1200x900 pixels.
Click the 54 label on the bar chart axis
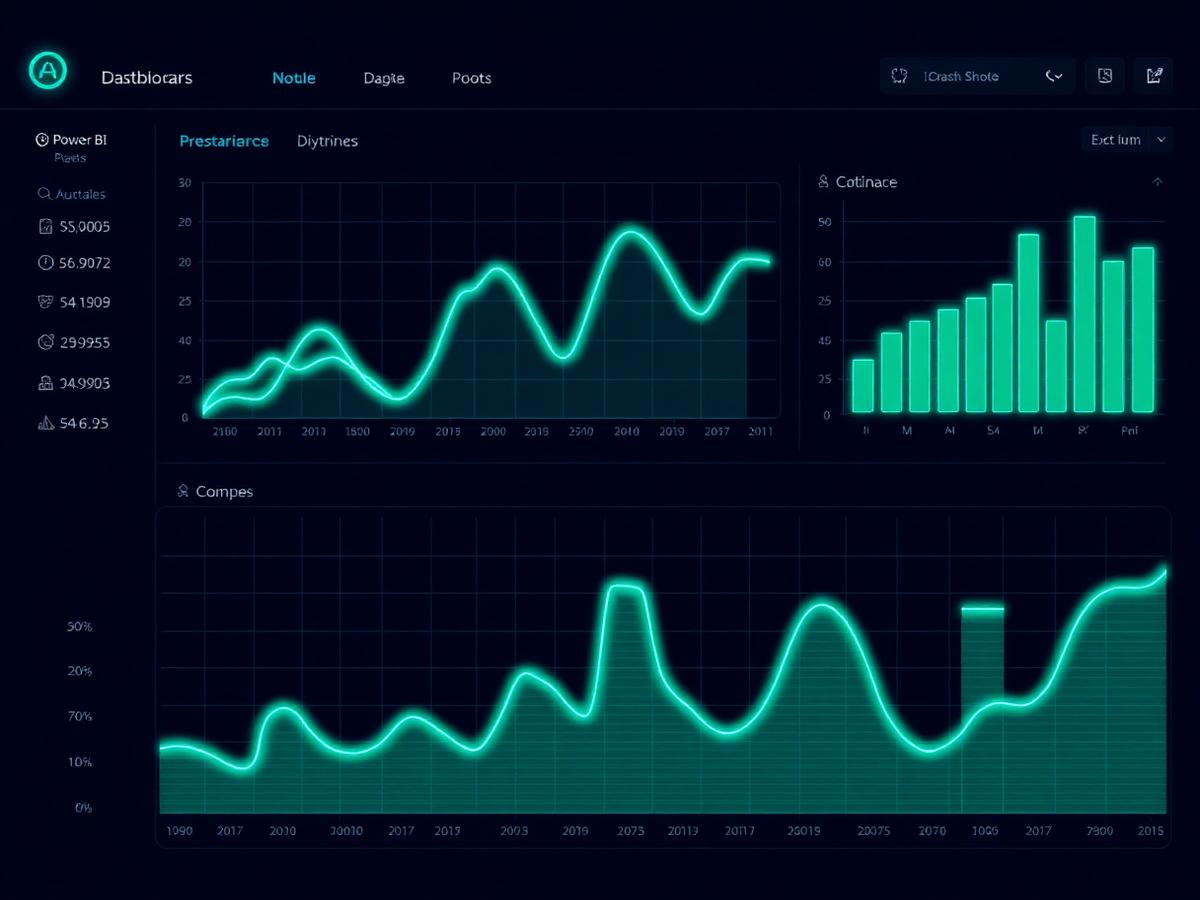pyautogui.click(x=993, y=431)
